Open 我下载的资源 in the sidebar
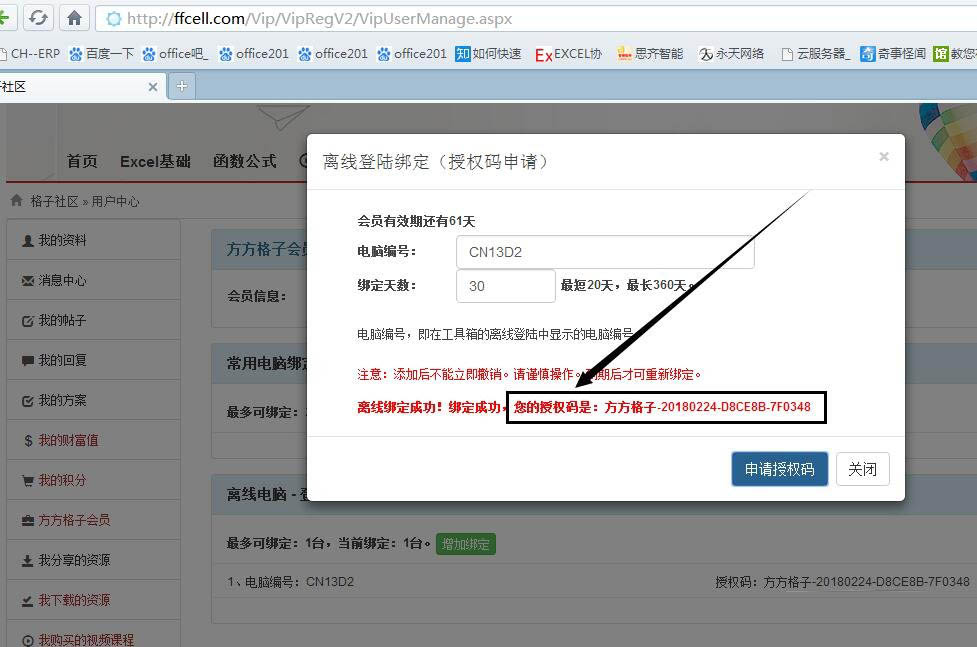Image resolution: width=977 pixels, height=647 pixels. (93, 599)
